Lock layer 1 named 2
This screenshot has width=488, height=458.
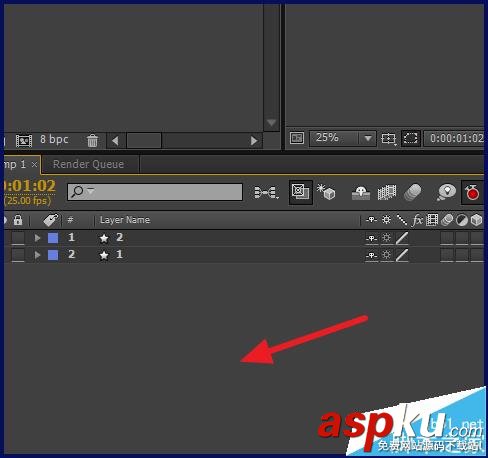(18, 238)
